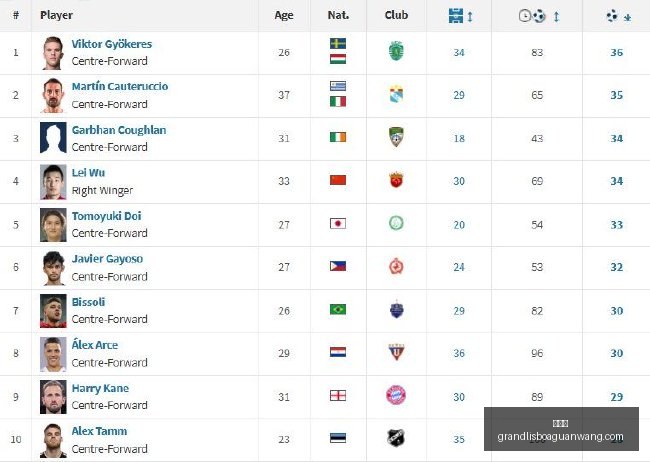This screenshot has width=650, height=462.
Task: Sort by goals scored column icon
Action: (x=618, y=17)
